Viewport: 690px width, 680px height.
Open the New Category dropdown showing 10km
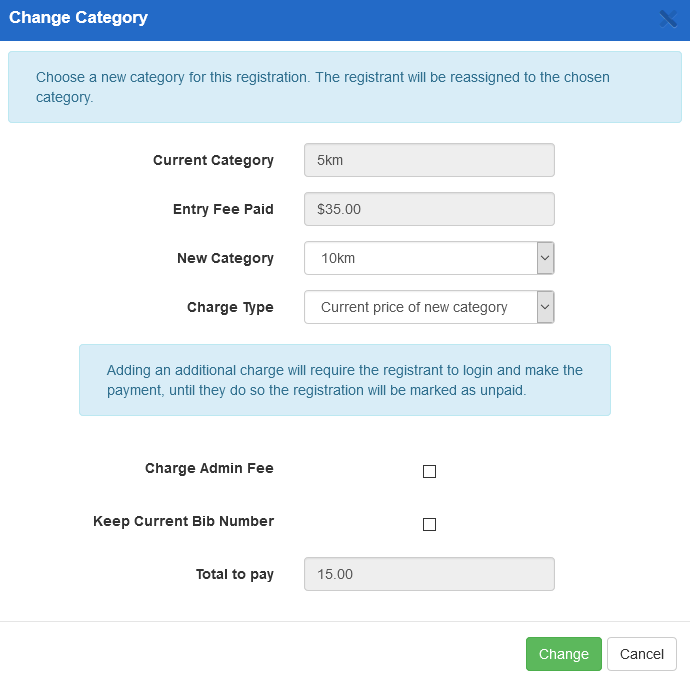coord(420,258)
